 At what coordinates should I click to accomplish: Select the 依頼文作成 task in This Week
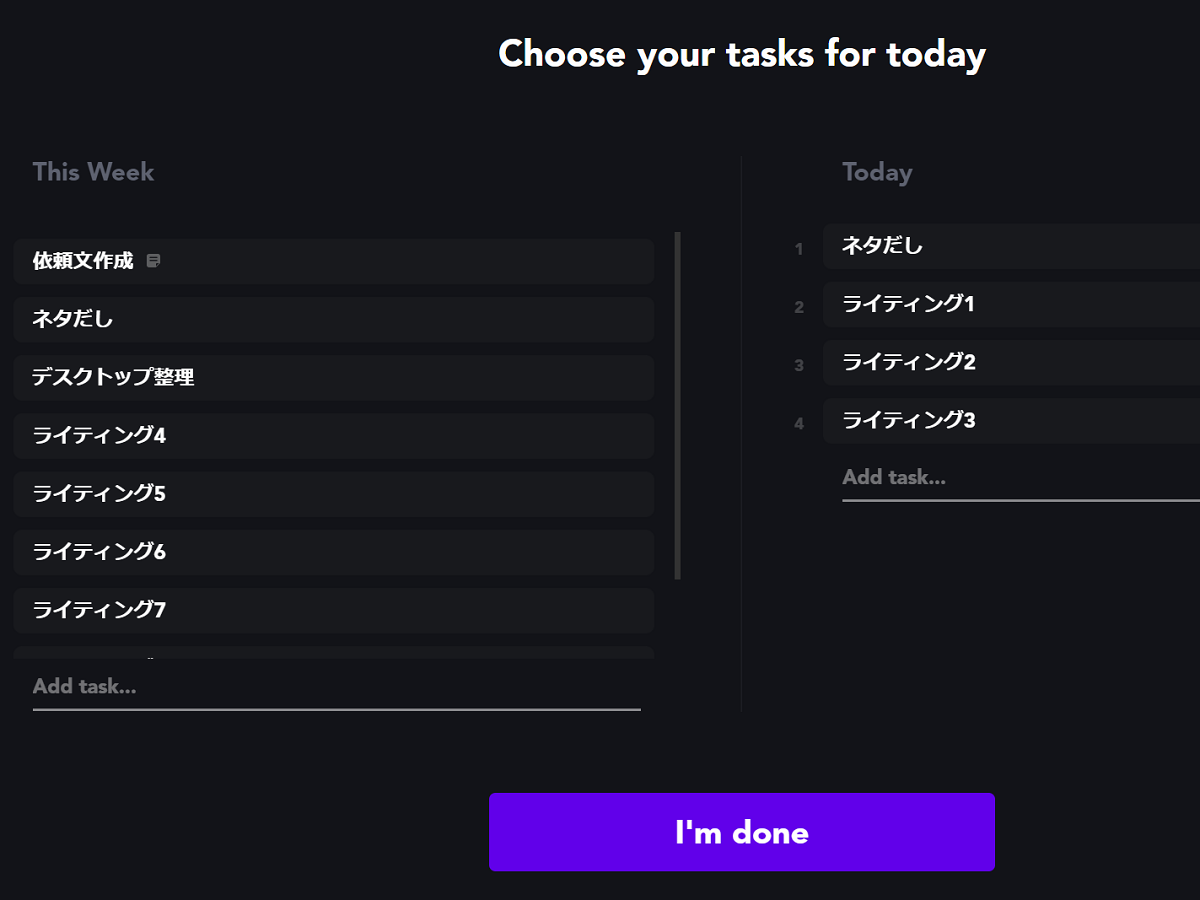coord(334,261)
